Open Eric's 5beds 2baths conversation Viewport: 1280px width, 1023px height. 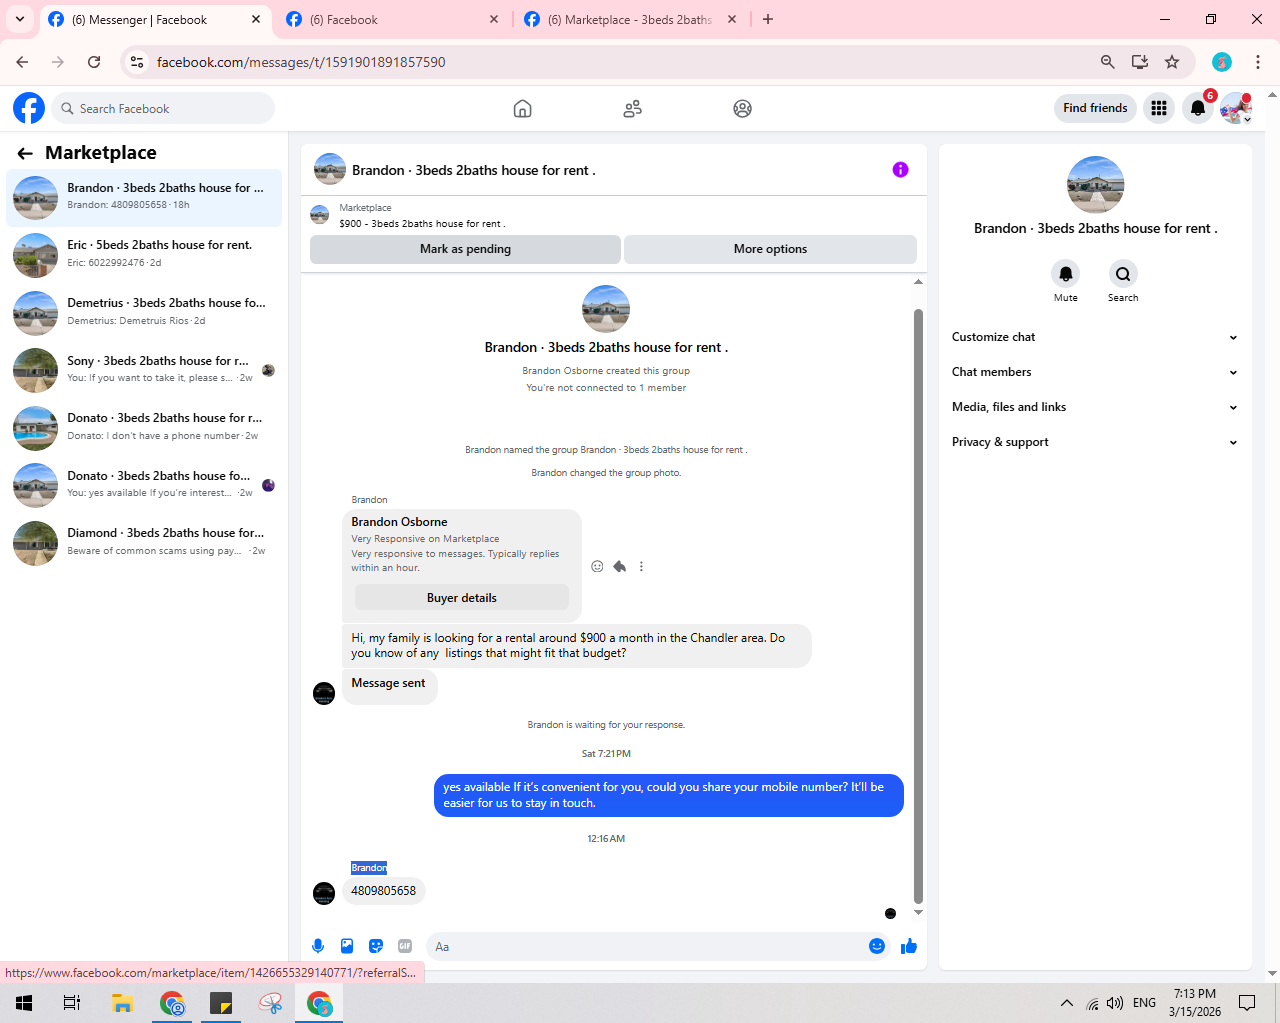click(x=144, y=255)
